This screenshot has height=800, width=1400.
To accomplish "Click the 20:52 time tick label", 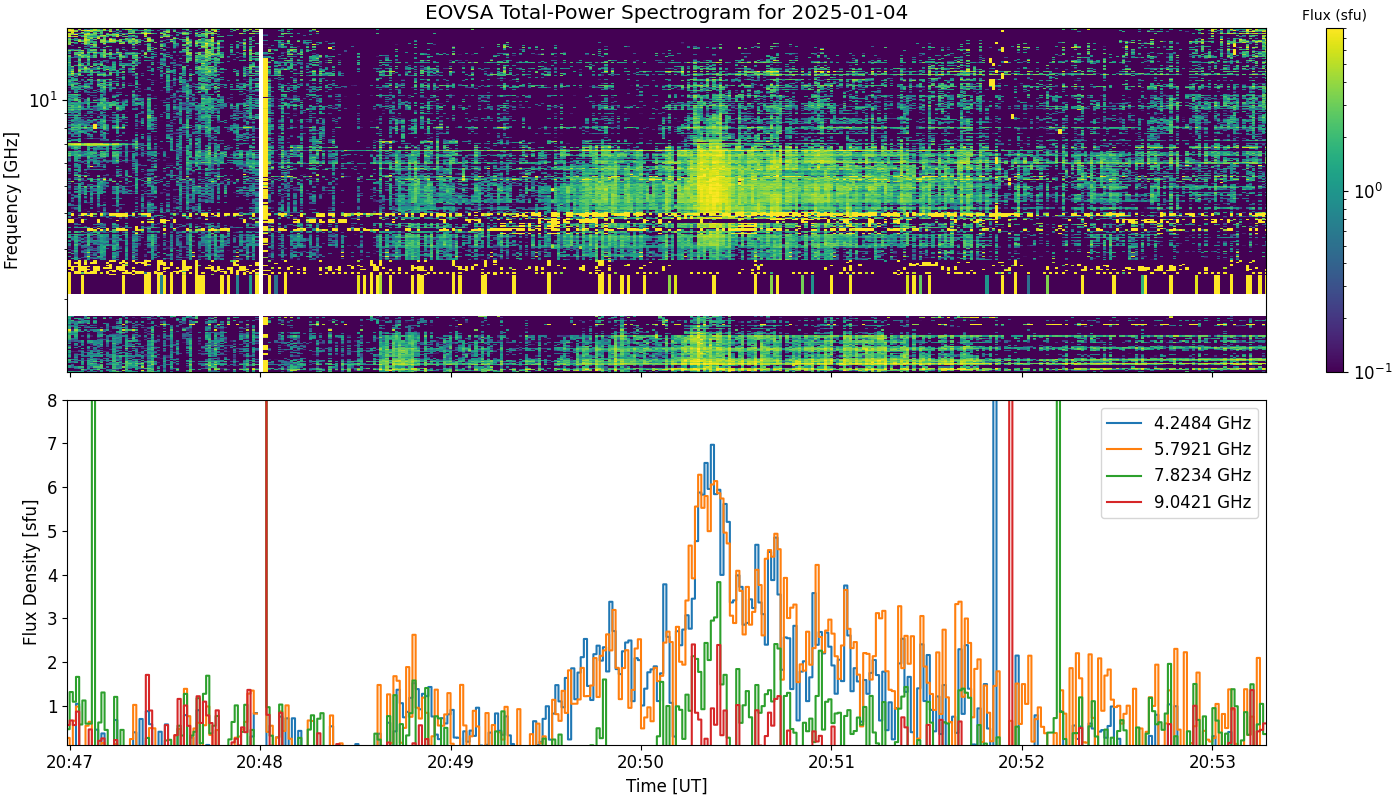I will point(1022,762).
